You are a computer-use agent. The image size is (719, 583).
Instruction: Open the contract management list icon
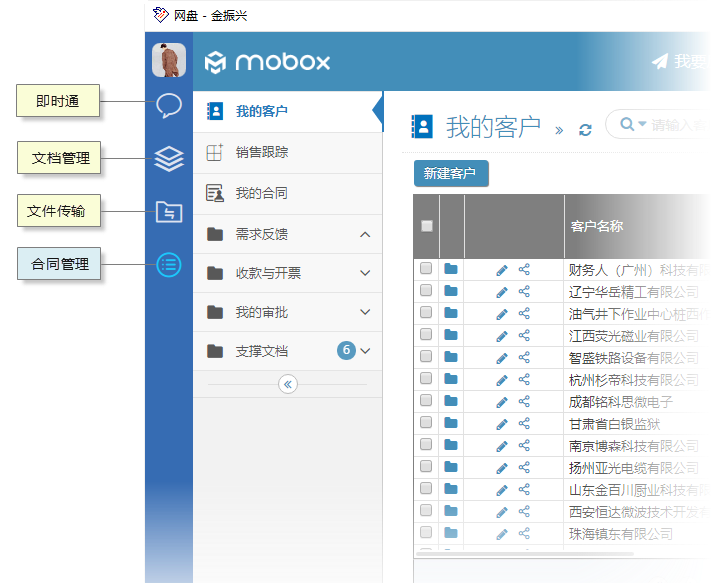click(169, 265)
